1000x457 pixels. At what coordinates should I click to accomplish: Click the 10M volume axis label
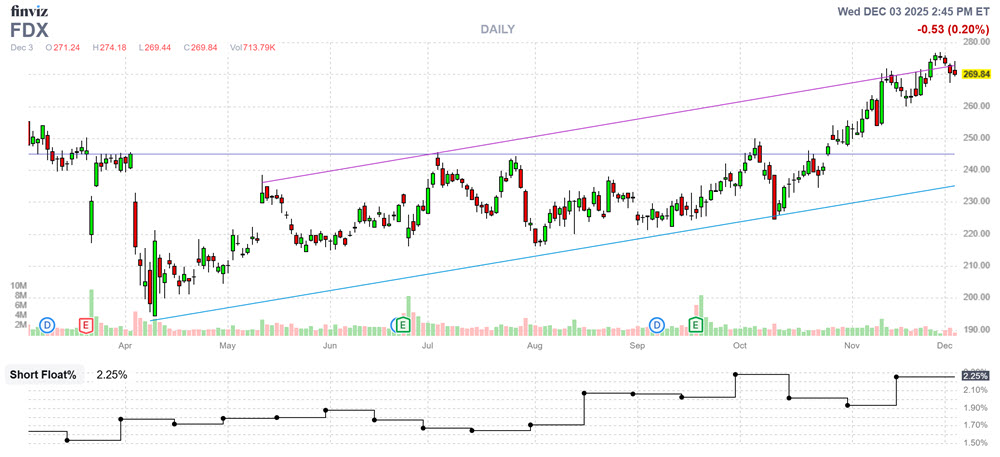tap(19, 286)
